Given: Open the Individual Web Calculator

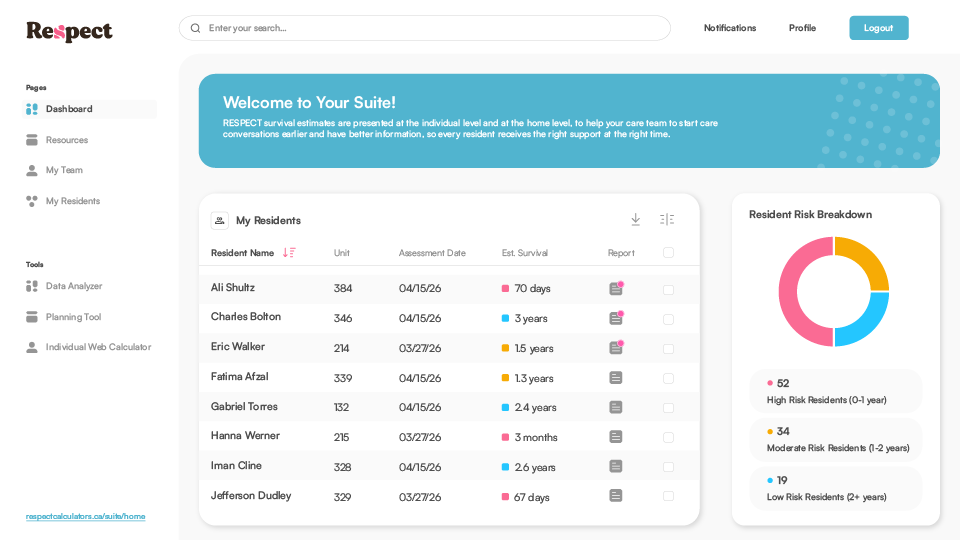Looking at the screenshot, I should tap(99, 347).
